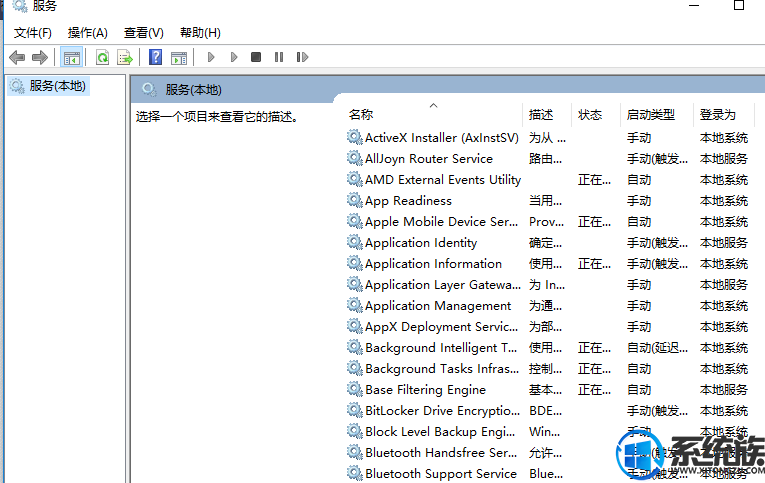This screenshot has height=483, width=765.
Task: Click the gear icon beside AMD External Events
Action: pos(355,179)
